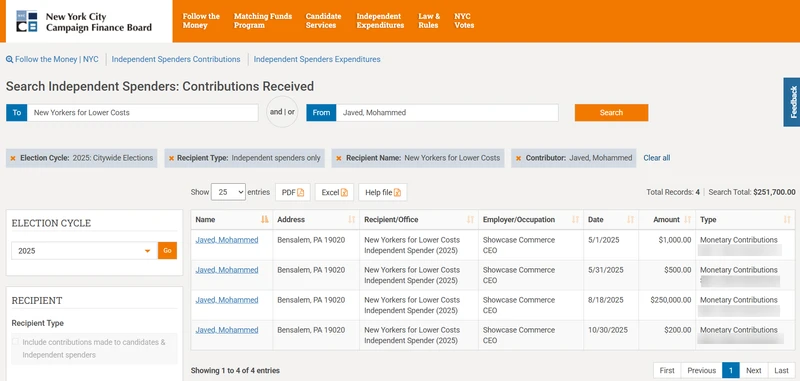This screenshot has width=800, height=381.
Task: Go to First page of results
Action: point(667,370)
